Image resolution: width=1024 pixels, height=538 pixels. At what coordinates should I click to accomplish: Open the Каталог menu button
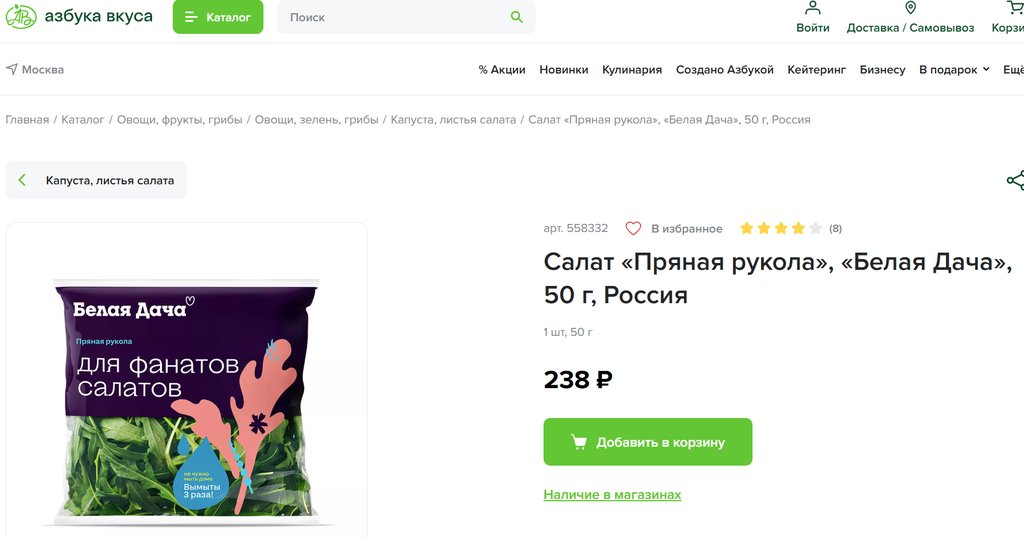(218, 17)
